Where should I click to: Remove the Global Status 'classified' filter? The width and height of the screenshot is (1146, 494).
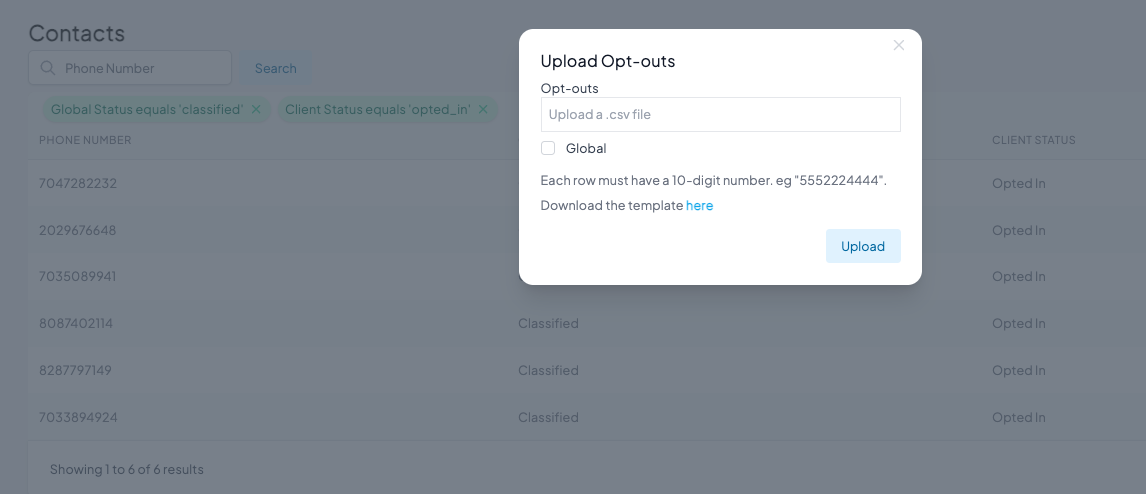click(x=256, y=109)
